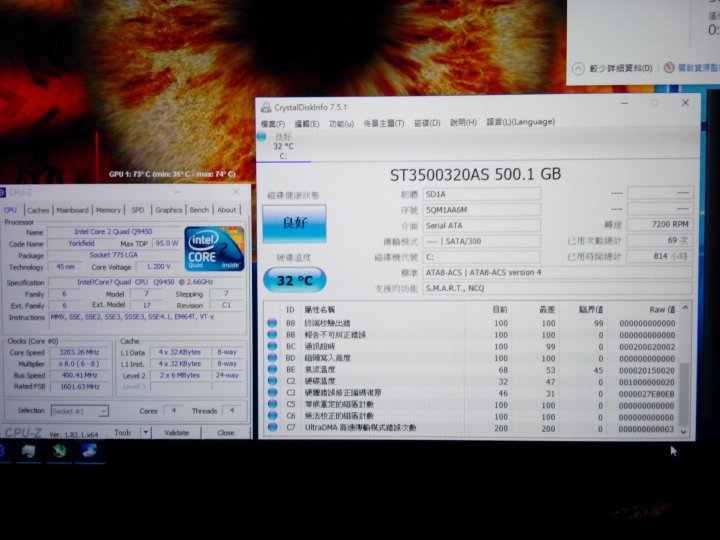Viewport: 720px width, 540px height.
Task: Click the B8 attribute status orb
Action: pyautogui.click(x=272, y=323)
